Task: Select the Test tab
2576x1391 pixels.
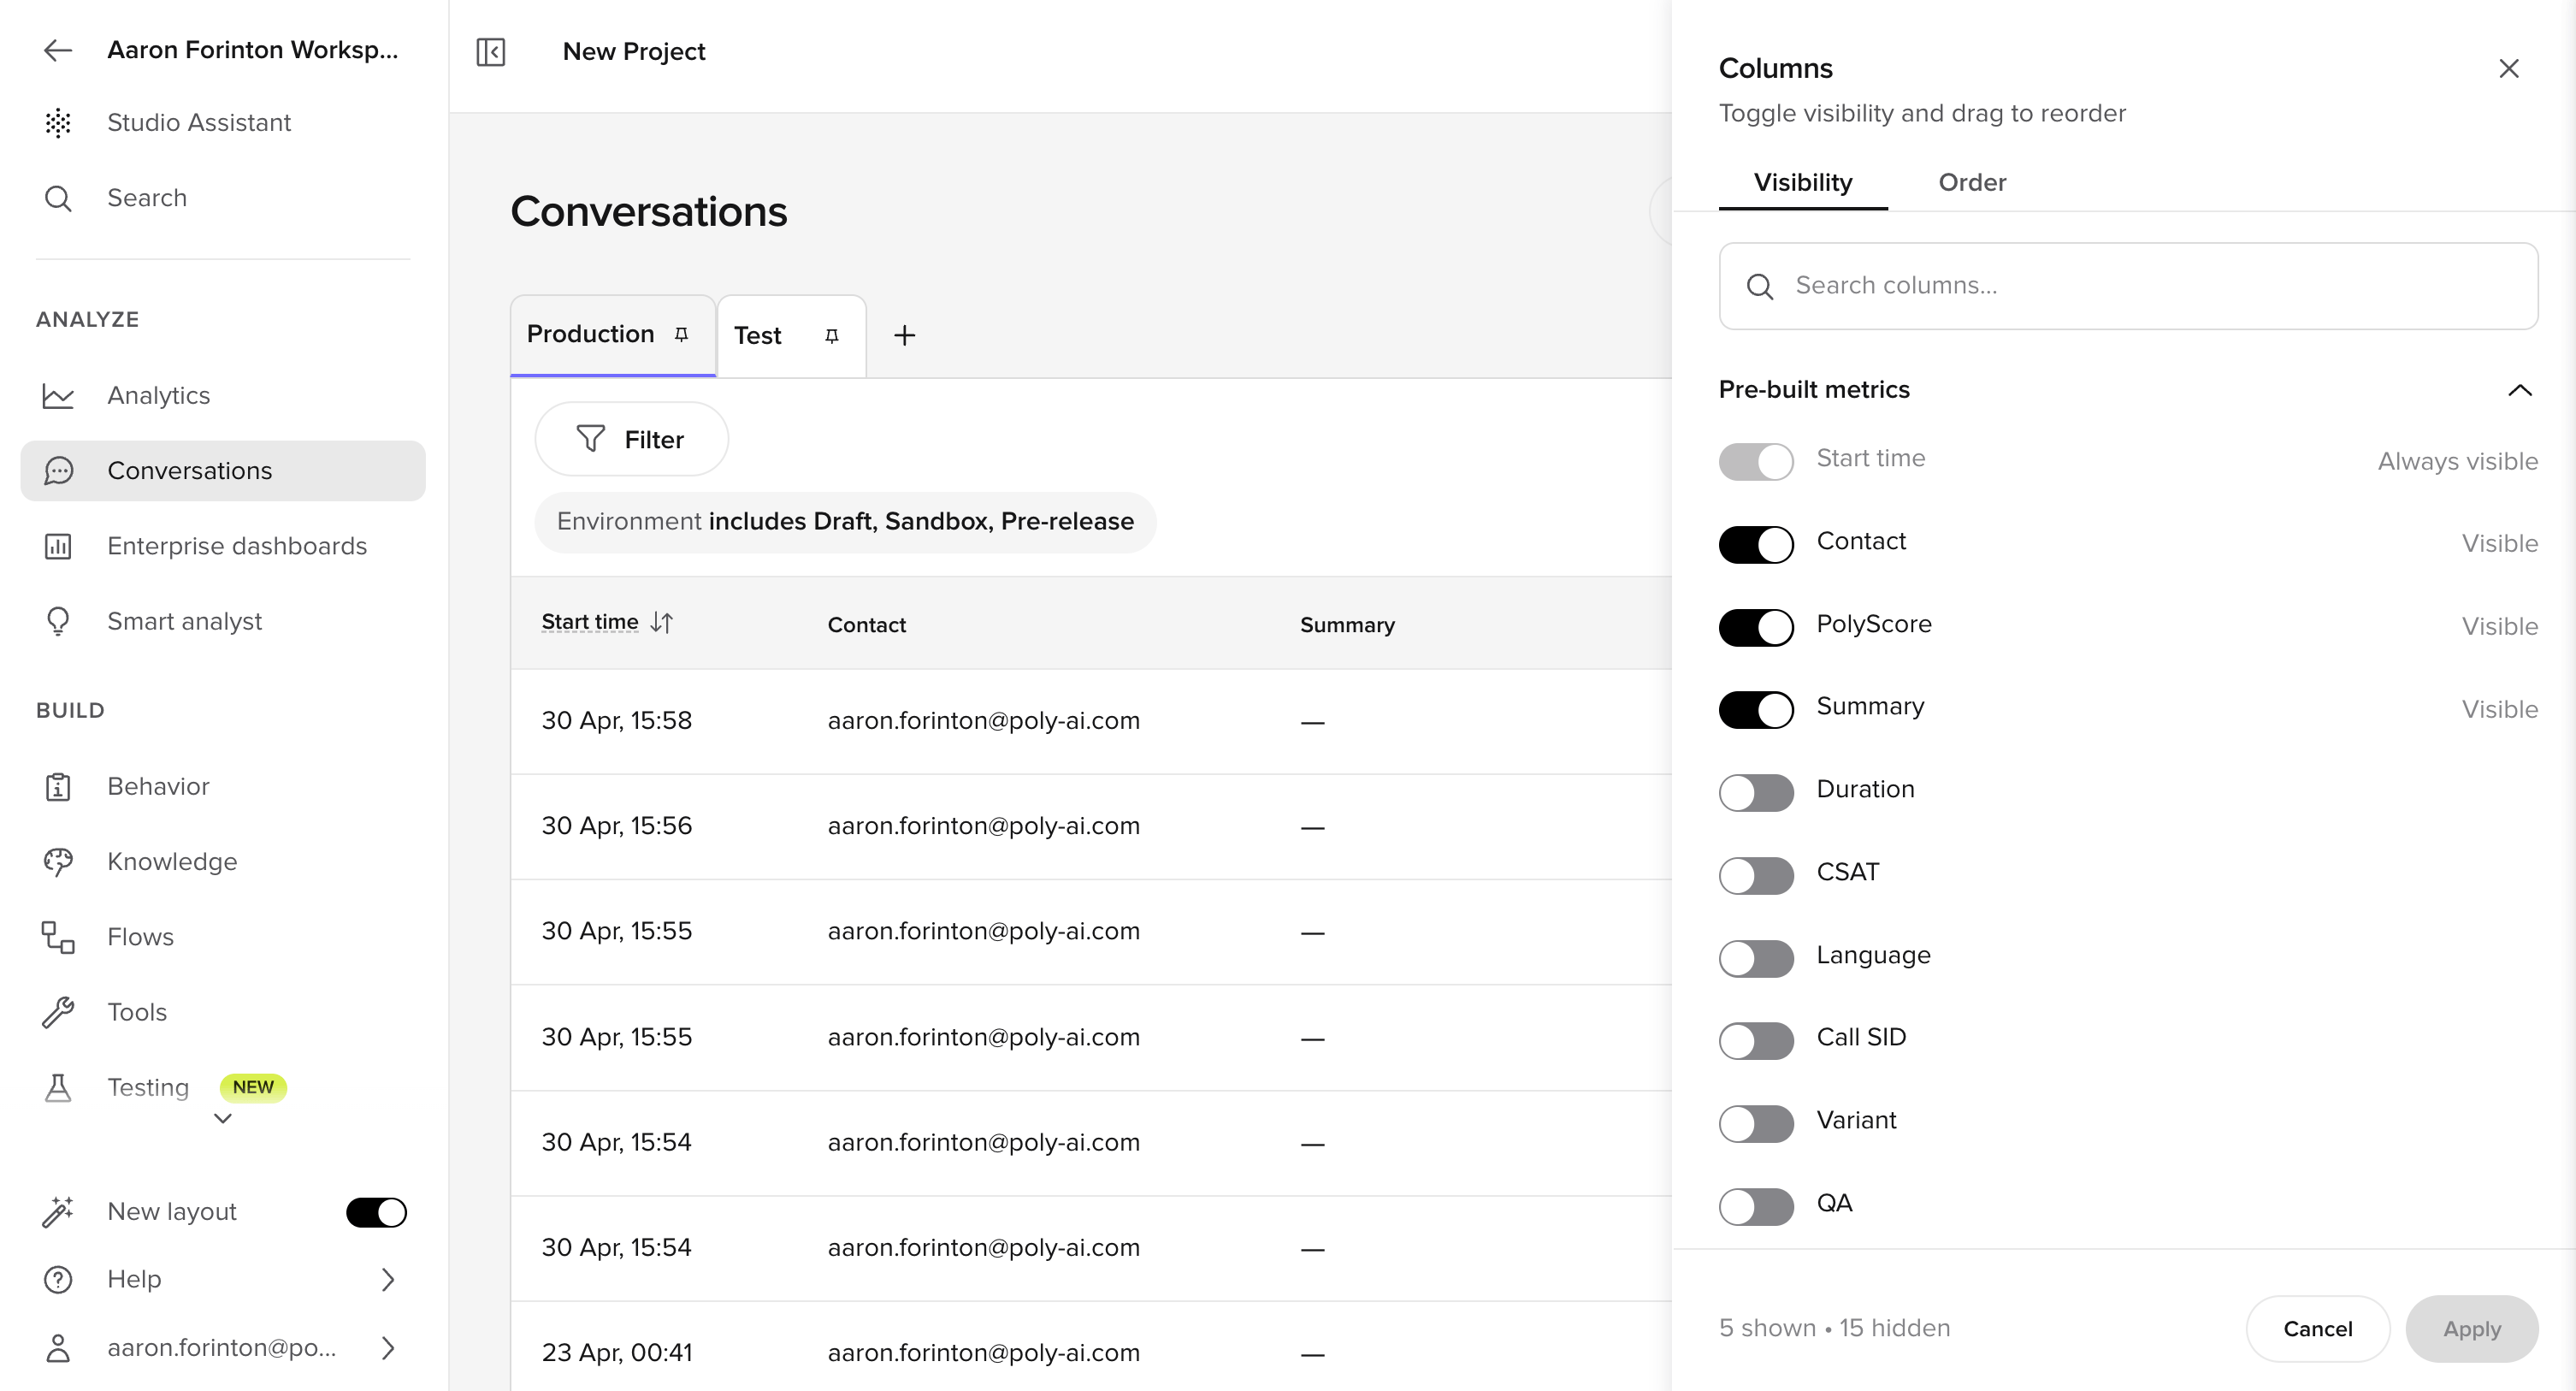Action: (791, 336)
